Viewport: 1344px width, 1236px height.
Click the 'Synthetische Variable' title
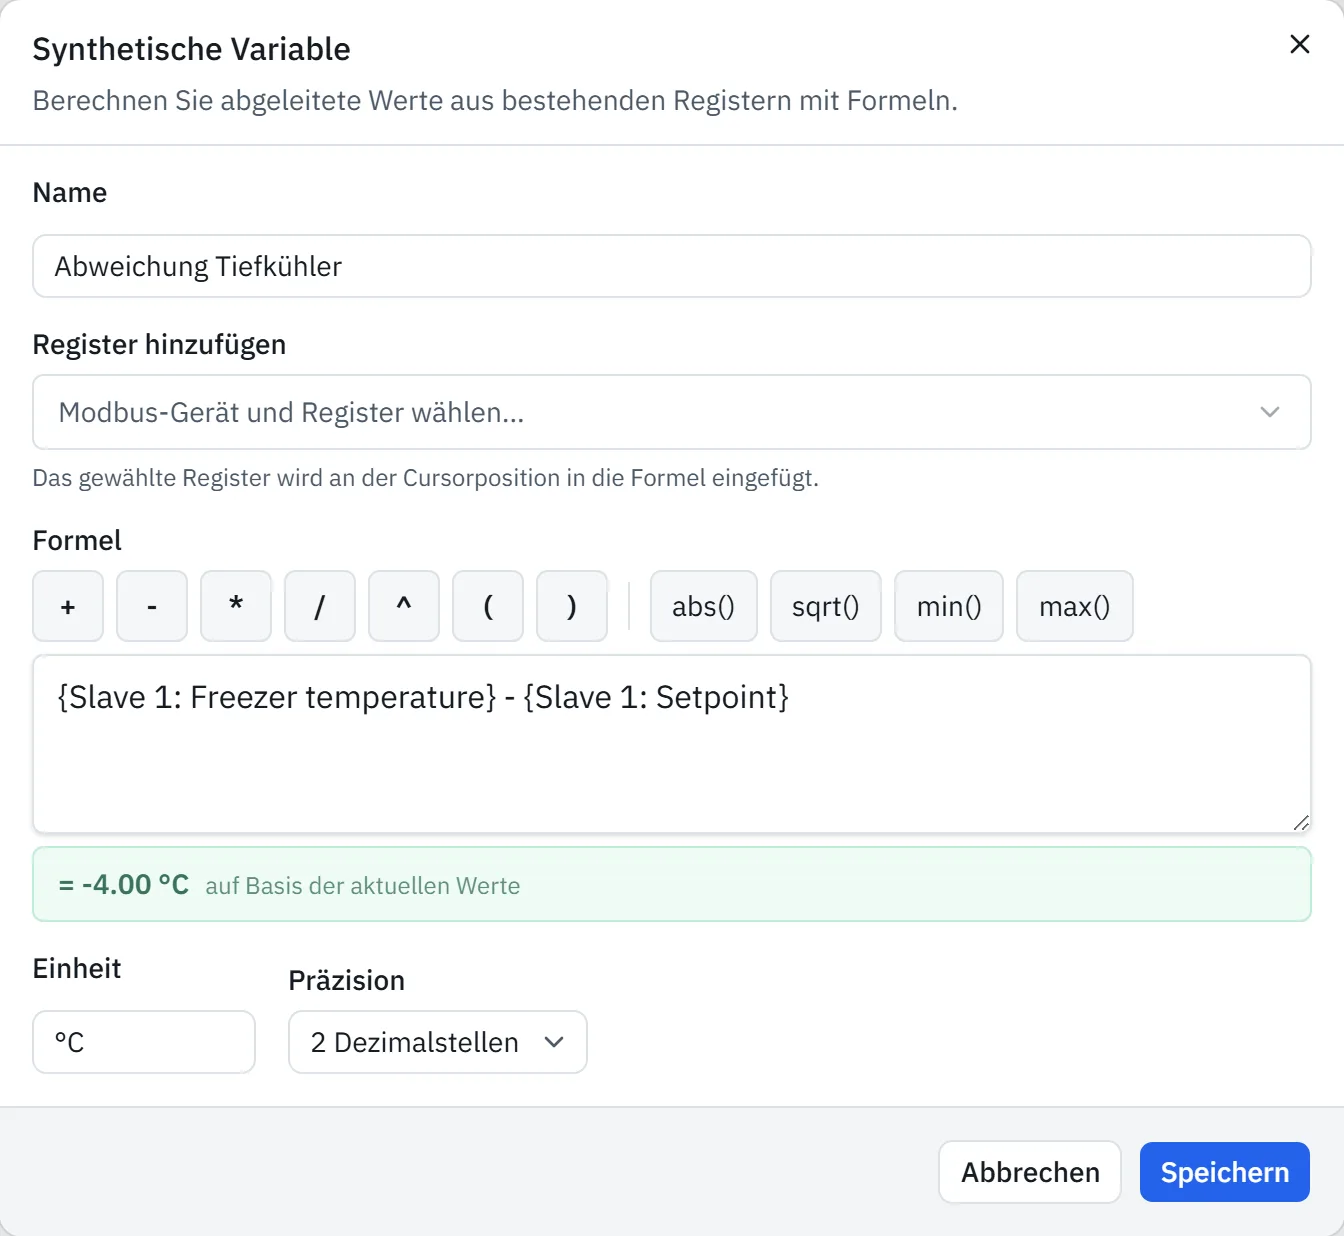point(192,49)
